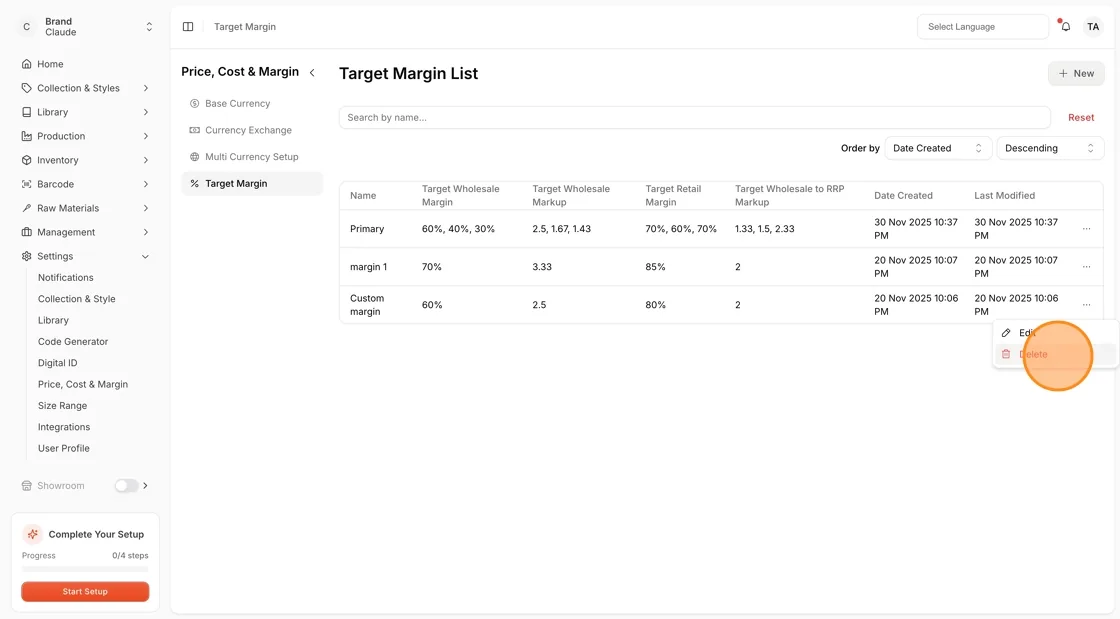Click the Search by name field
Screen dimensions: 1120x619
pos(694,117)
